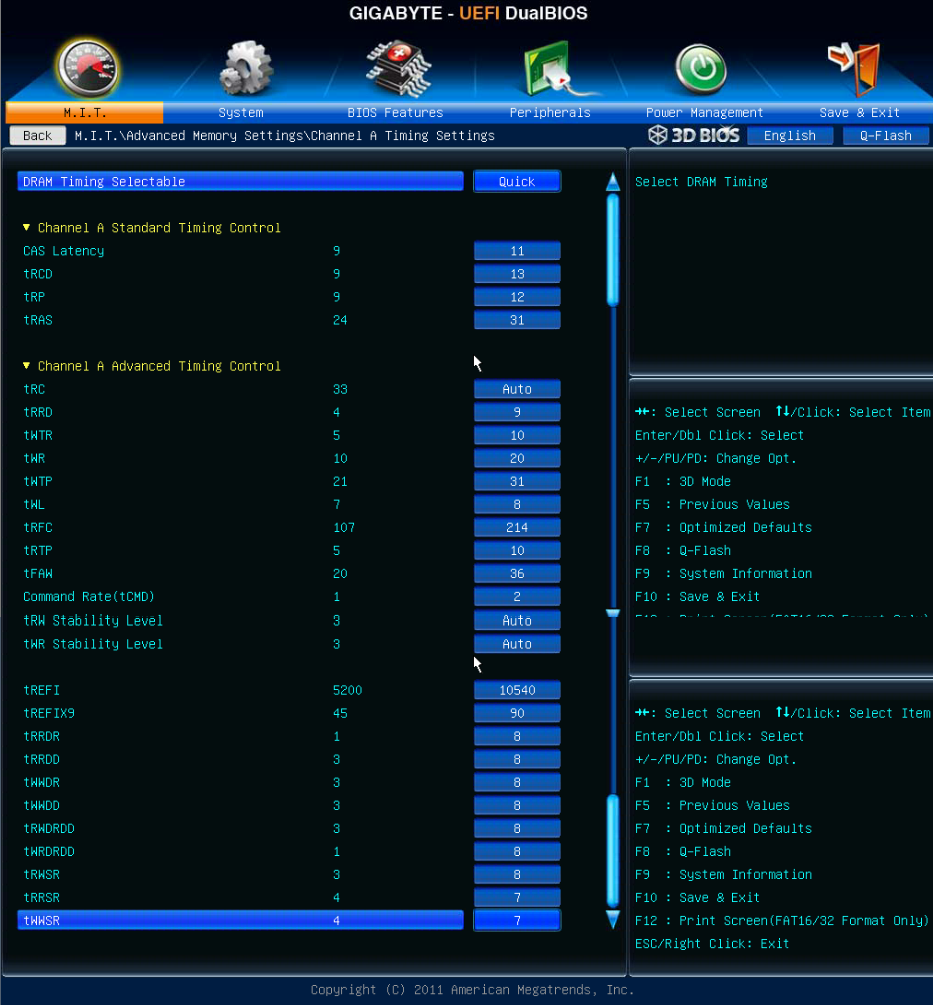Select the tWL value field 8
The height and width of the screenshot is (1005, 933).
coord(517,504)
